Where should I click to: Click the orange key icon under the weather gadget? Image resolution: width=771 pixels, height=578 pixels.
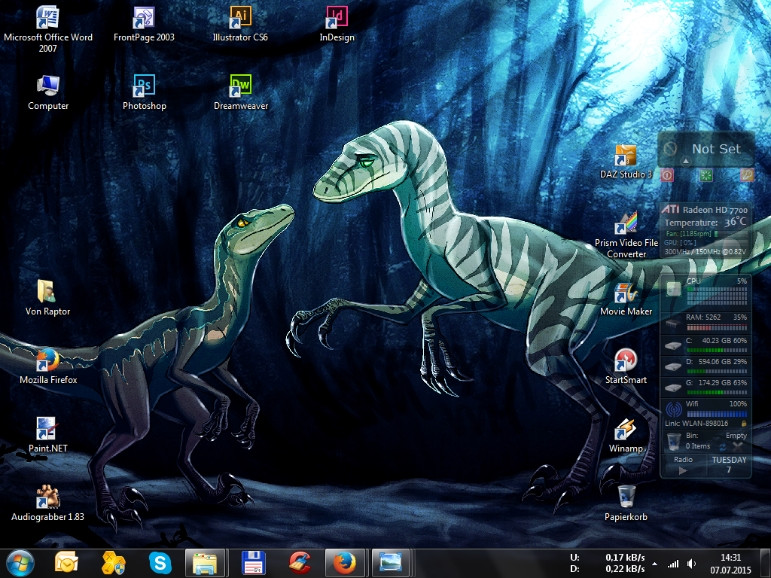click(747, 175)
